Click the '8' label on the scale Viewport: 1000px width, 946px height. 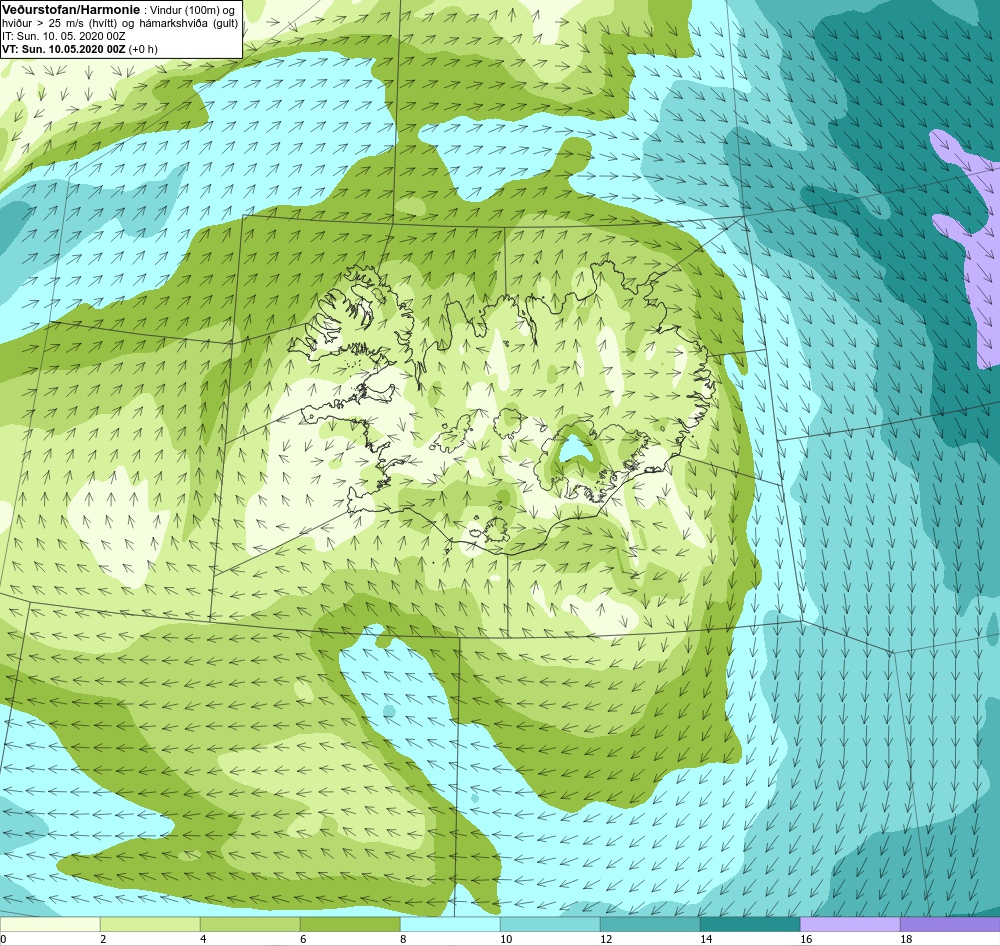(x=403, y=939)
